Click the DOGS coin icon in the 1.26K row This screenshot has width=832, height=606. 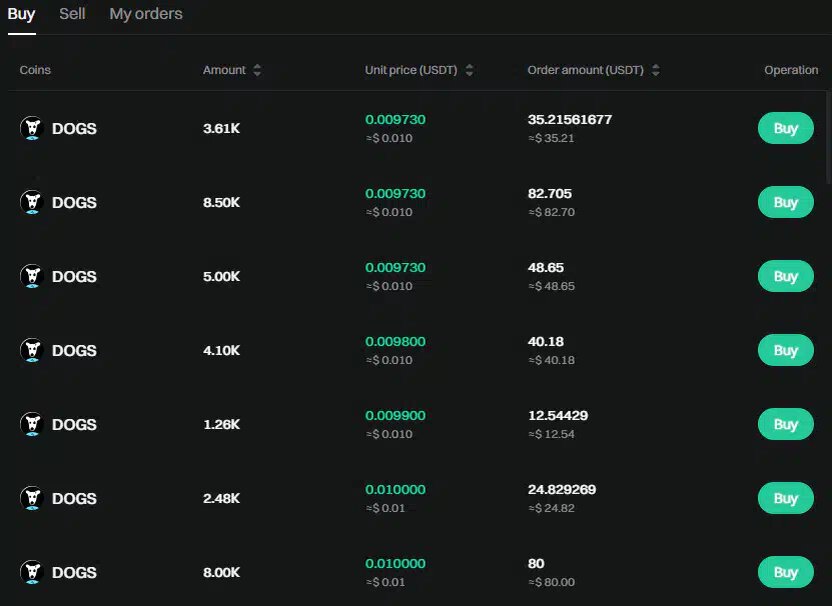(x=32, y=424)
